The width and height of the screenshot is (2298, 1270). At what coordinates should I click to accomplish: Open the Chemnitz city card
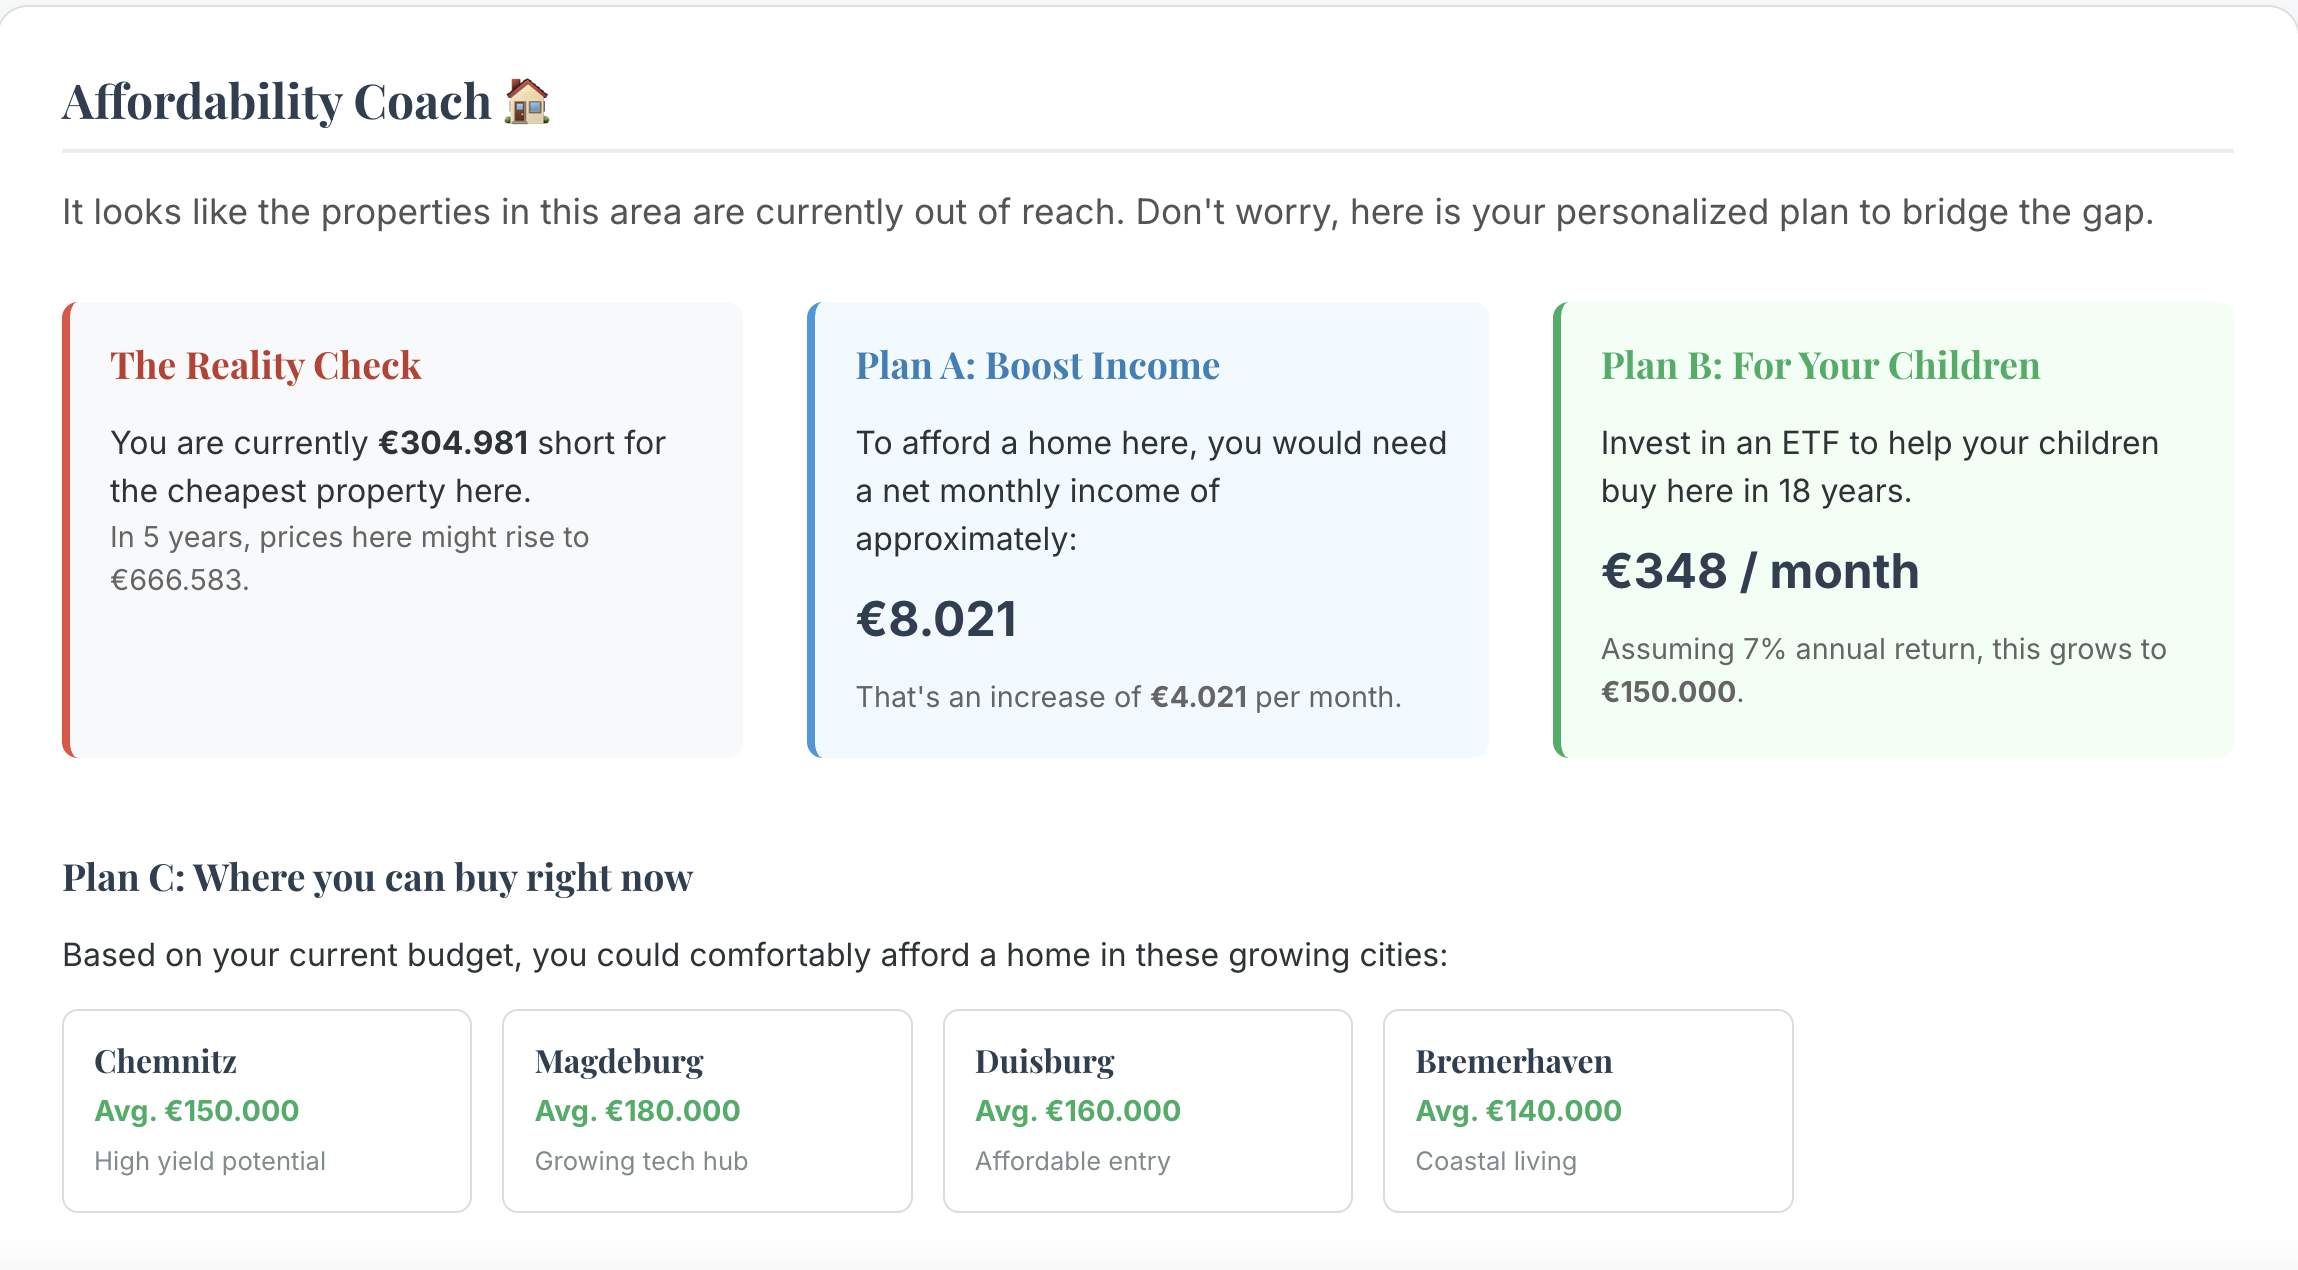click(x=266, y=1110)
